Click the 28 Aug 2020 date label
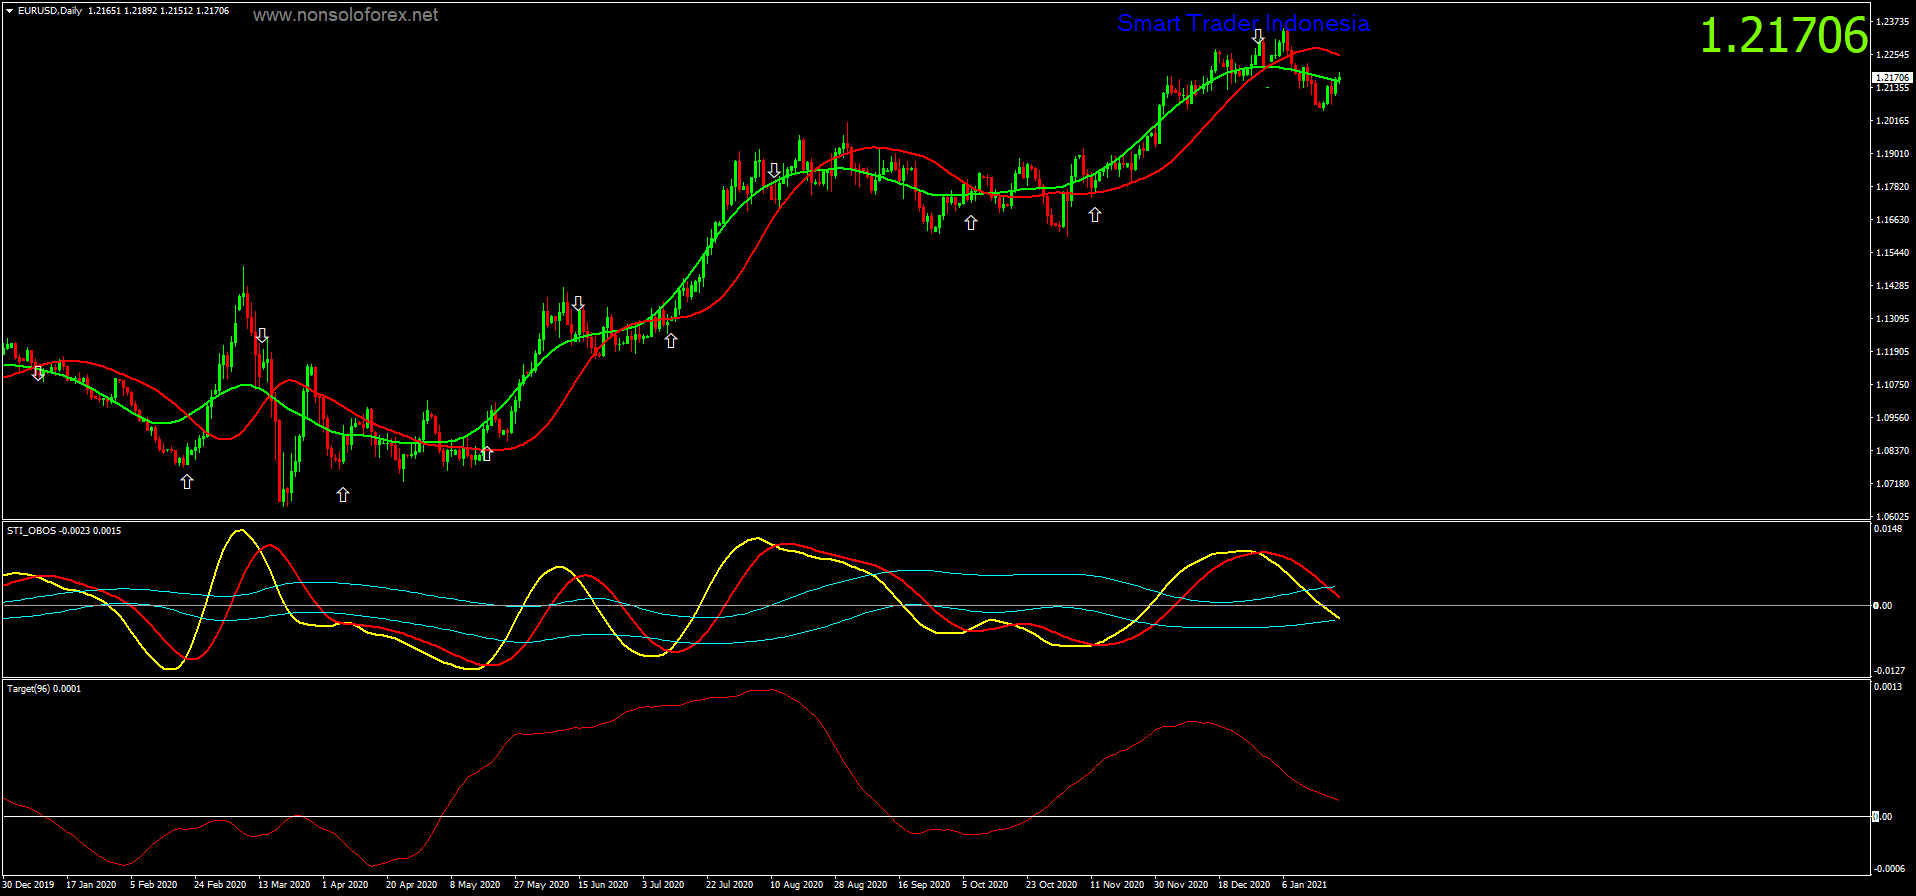 pos(861,885)
